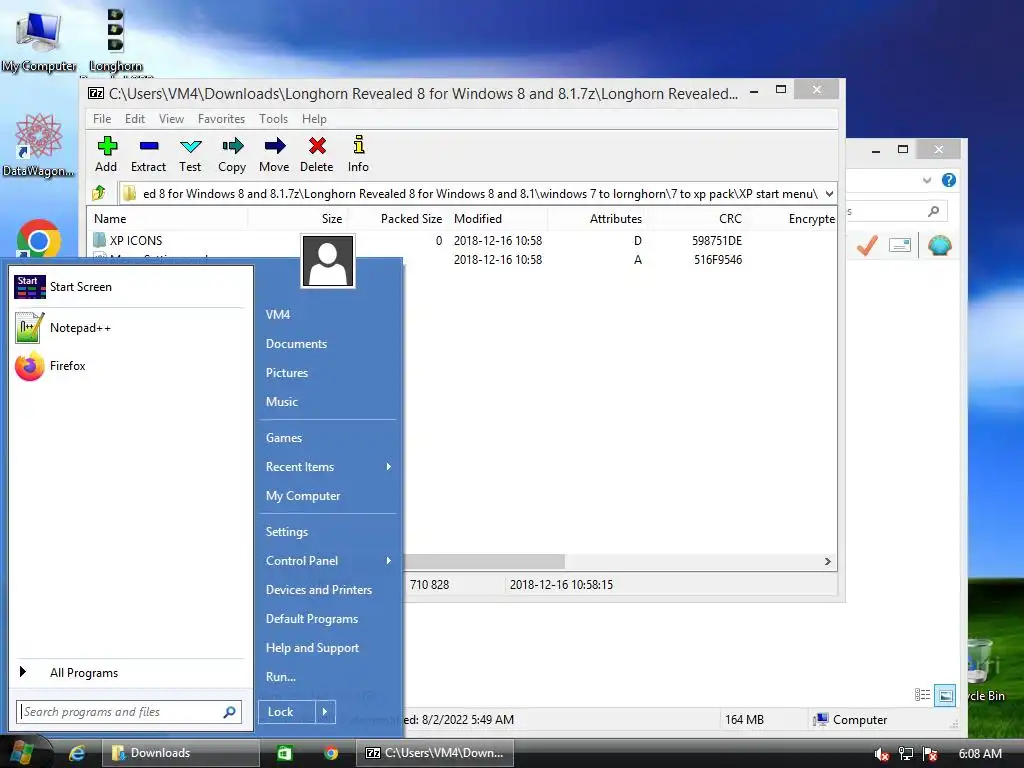
Task: Click the muted volume tray icon
Action: coord(882,754)
